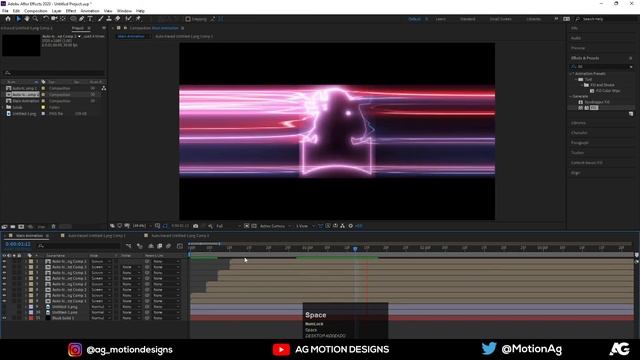Open 1 View layout dropdown
The image size is (640, 360).
coord(305,226)
